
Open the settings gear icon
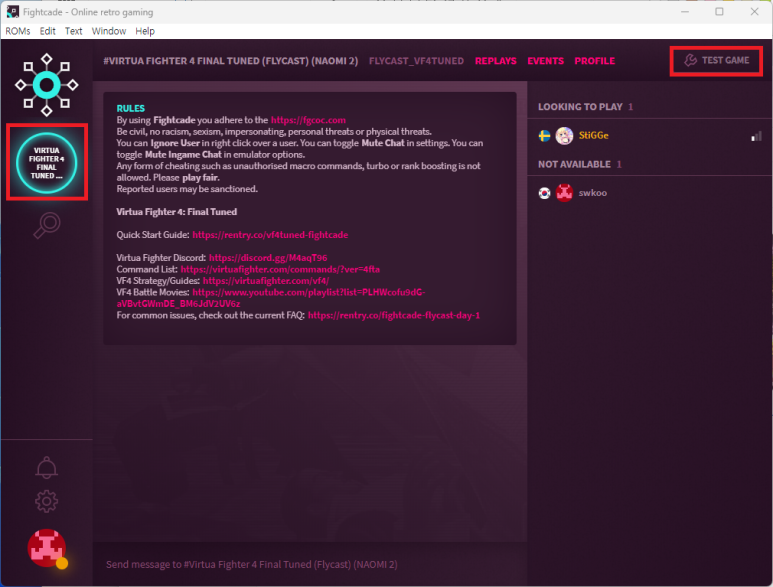tap(46, 501)
